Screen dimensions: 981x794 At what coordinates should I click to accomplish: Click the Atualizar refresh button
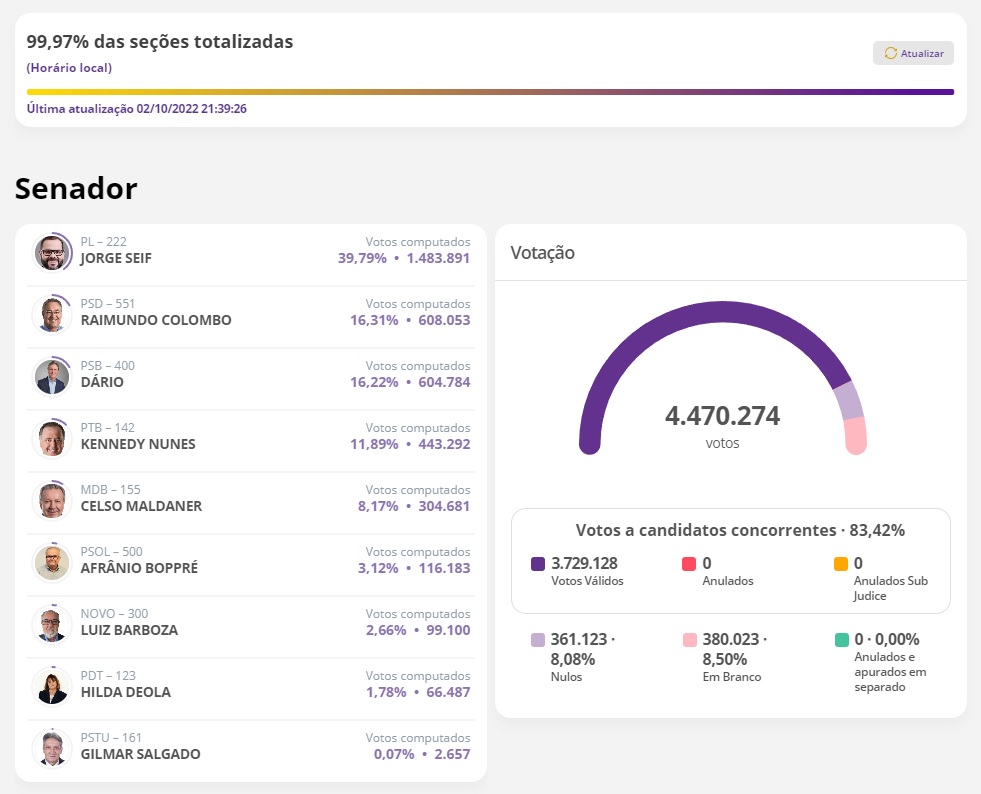pyautogui.click(x=913, y=53)
